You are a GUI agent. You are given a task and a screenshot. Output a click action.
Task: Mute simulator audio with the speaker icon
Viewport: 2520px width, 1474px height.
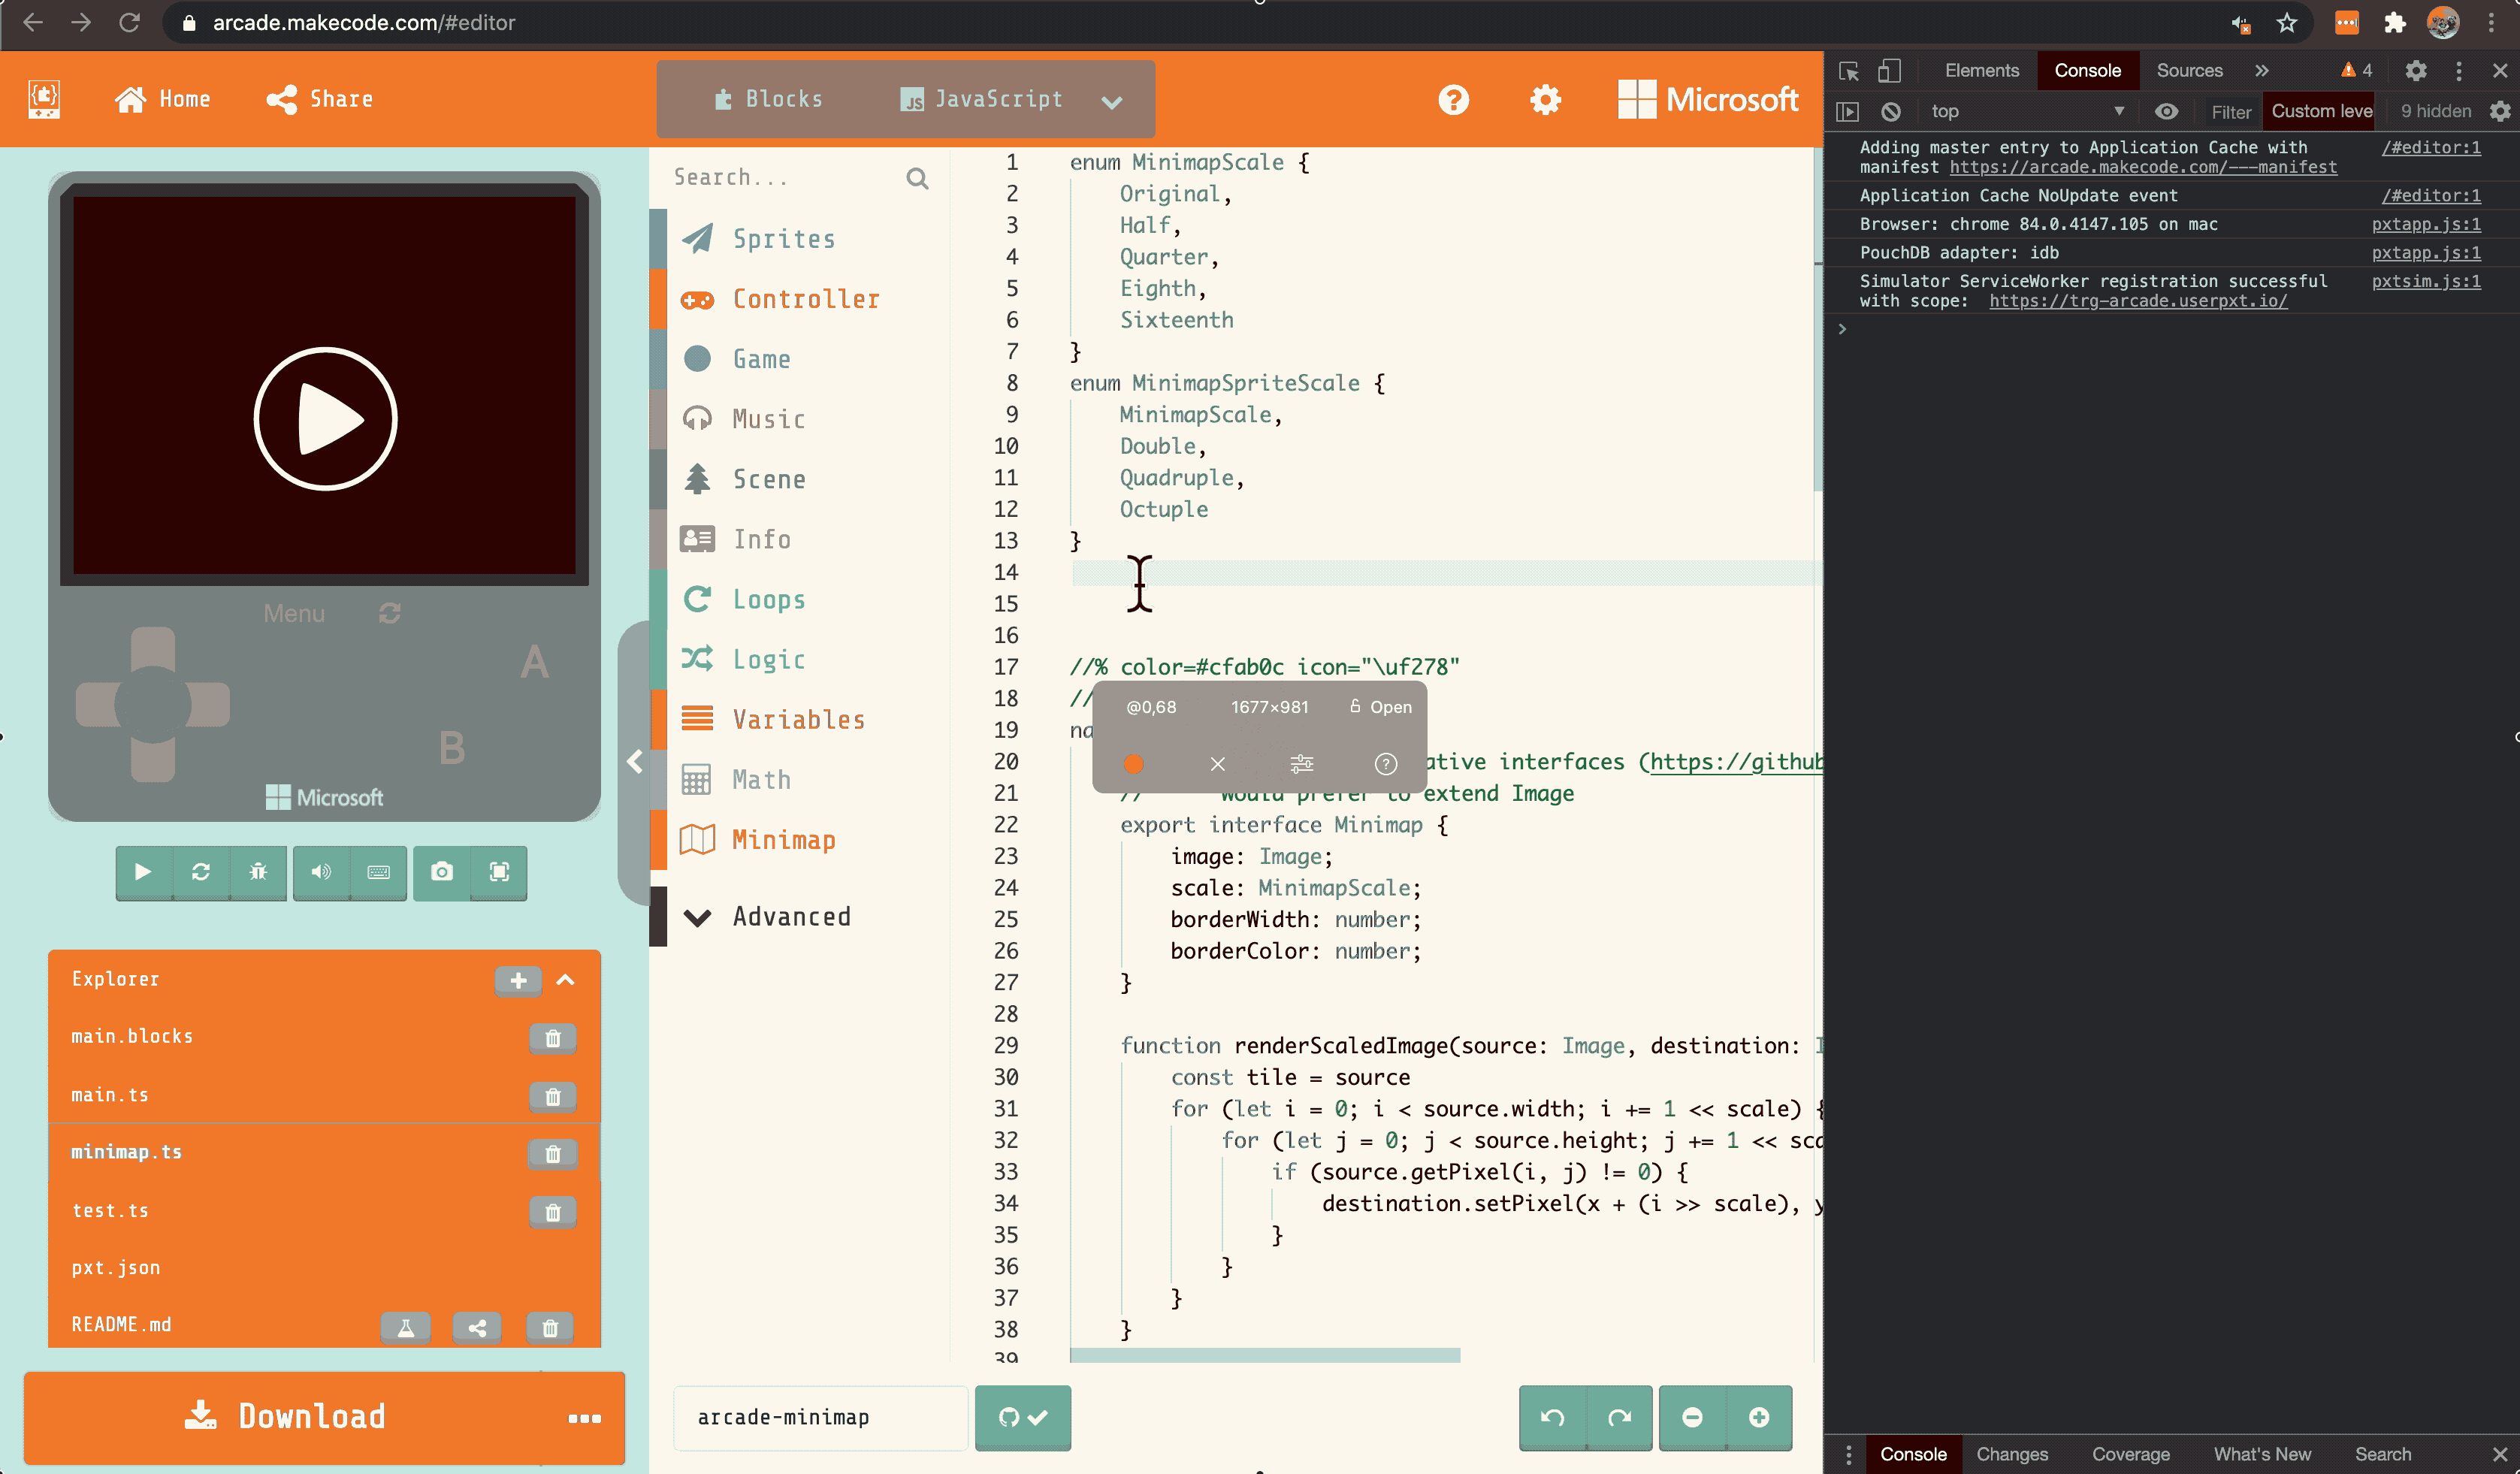[x=321, y=872]
